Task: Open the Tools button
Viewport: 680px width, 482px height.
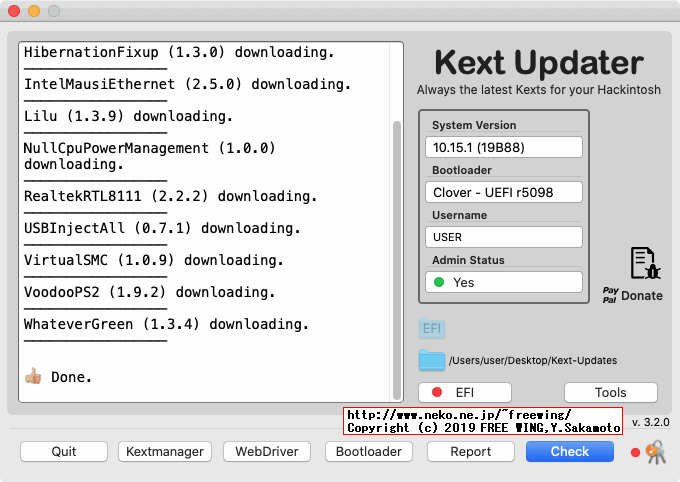Action: [x=611, y=393]
